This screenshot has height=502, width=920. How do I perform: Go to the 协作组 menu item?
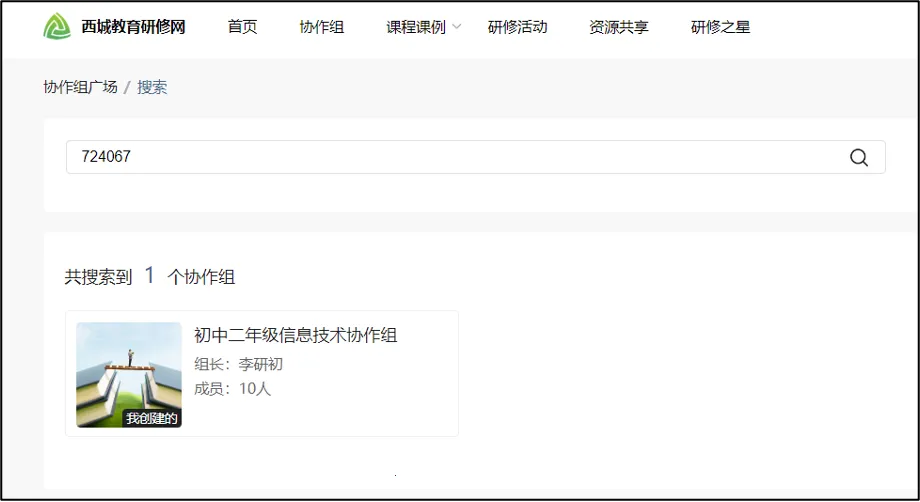(321, 27)
